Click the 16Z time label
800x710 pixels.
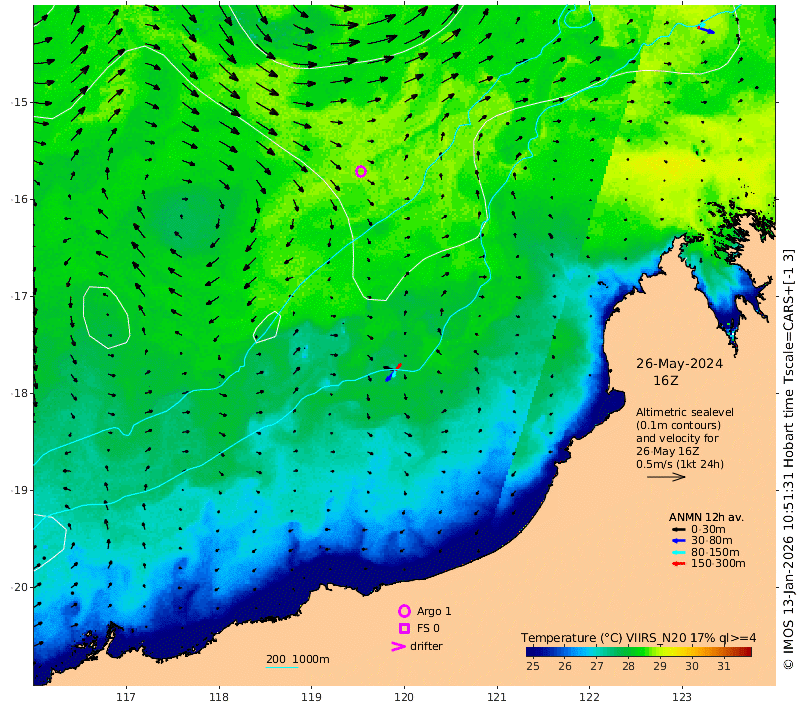coord(666,381)
